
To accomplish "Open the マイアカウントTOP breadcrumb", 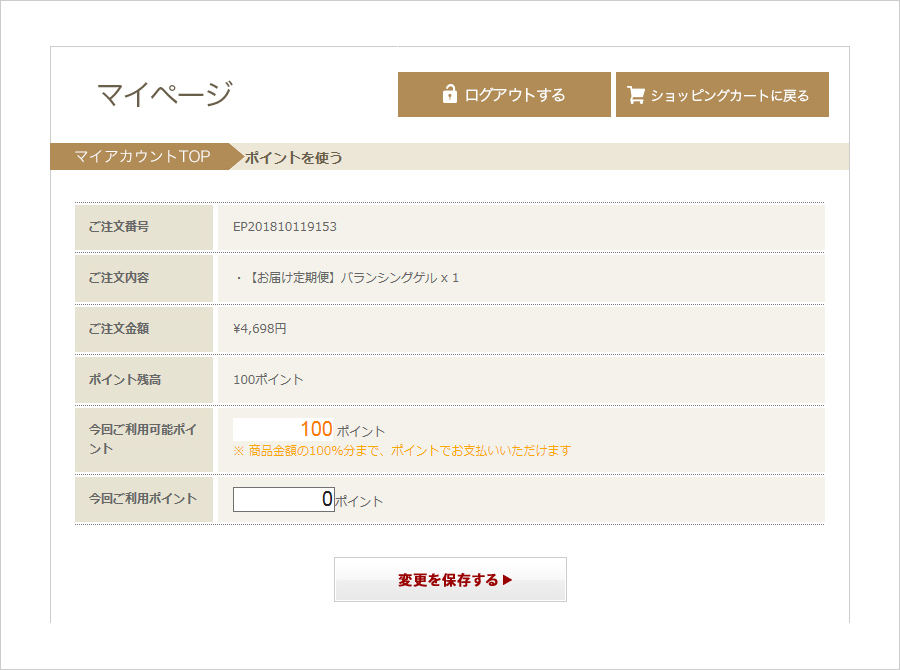I will click(x=142, y=156).
